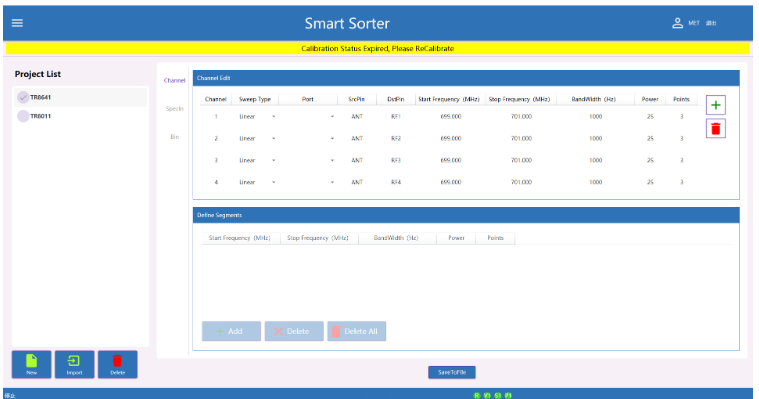The height and width of the screenshot is (399, 759).
Task: Click the Channel column header
Action: pyautogui.click(x=215, y=99)
